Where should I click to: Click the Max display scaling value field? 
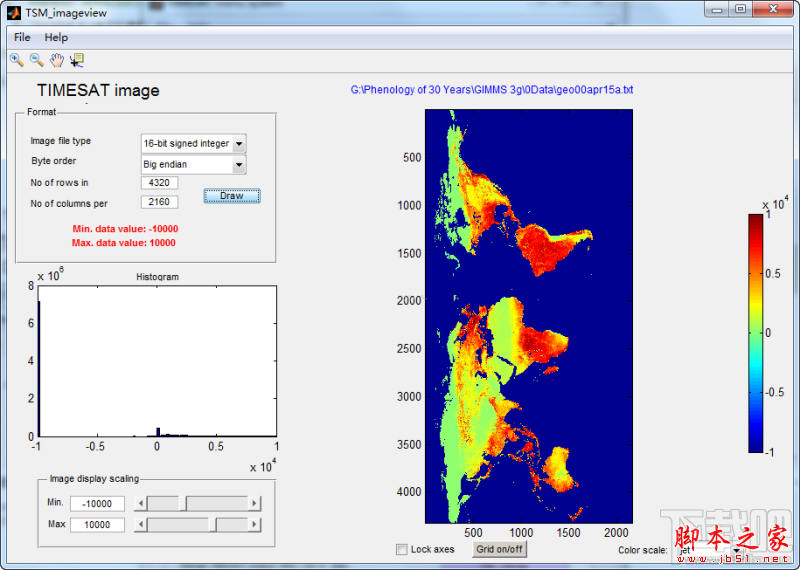point(97,524)
